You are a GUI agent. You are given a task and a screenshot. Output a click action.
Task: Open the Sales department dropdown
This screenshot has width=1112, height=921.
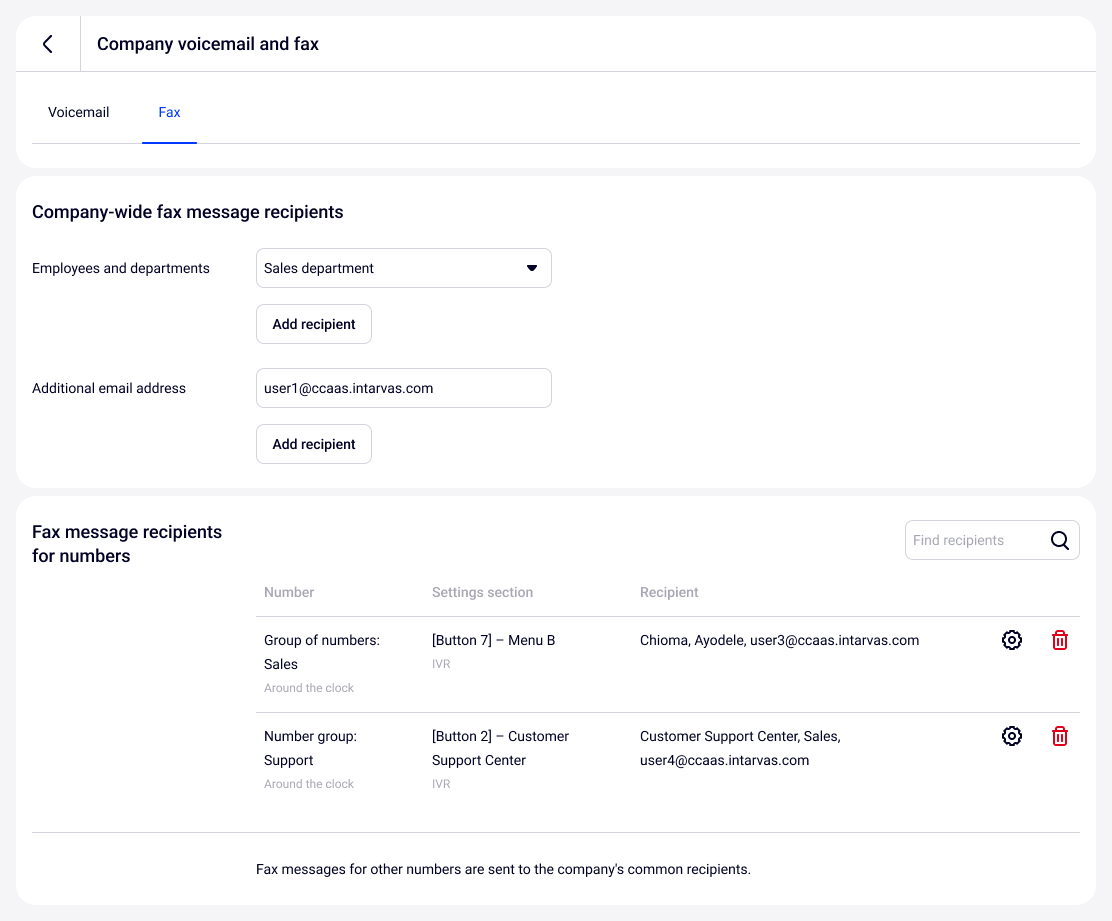click(x=403, y=268)
